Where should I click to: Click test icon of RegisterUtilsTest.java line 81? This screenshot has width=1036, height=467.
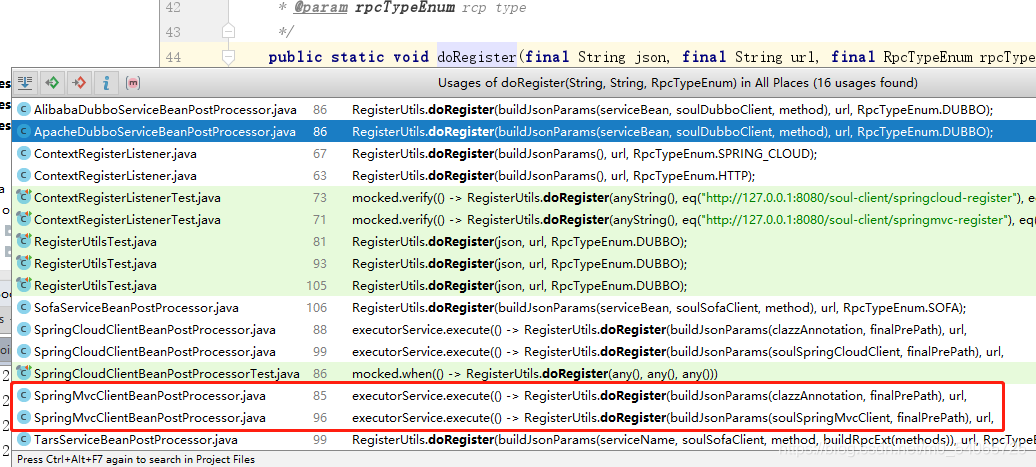(24, 242)
